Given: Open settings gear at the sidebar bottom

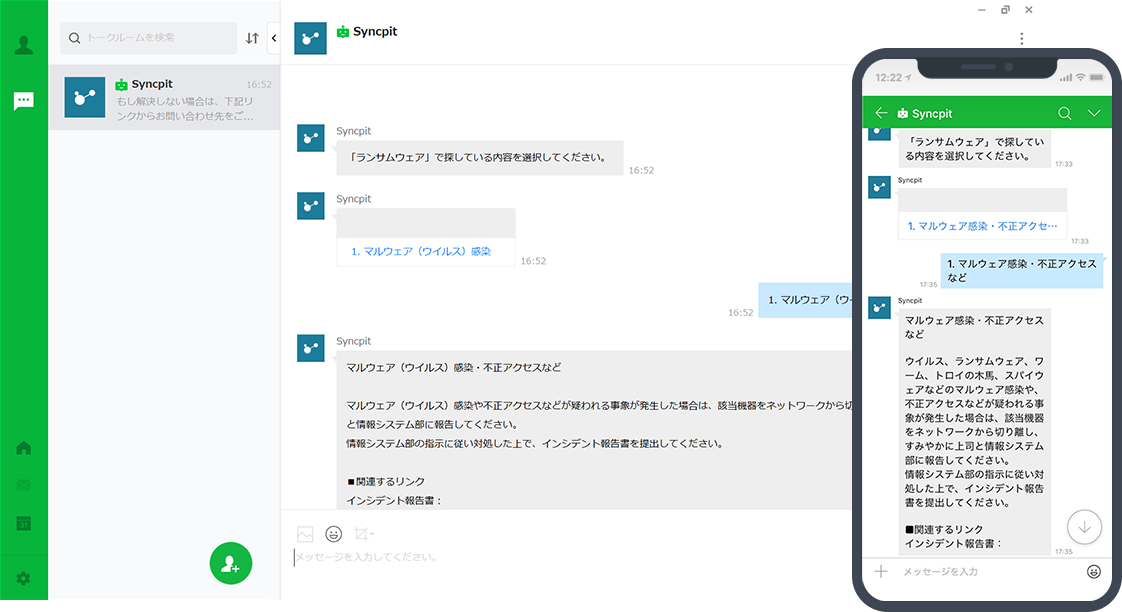Looking at the screenshot, I should pyautogui.click(x=24, y=578).
